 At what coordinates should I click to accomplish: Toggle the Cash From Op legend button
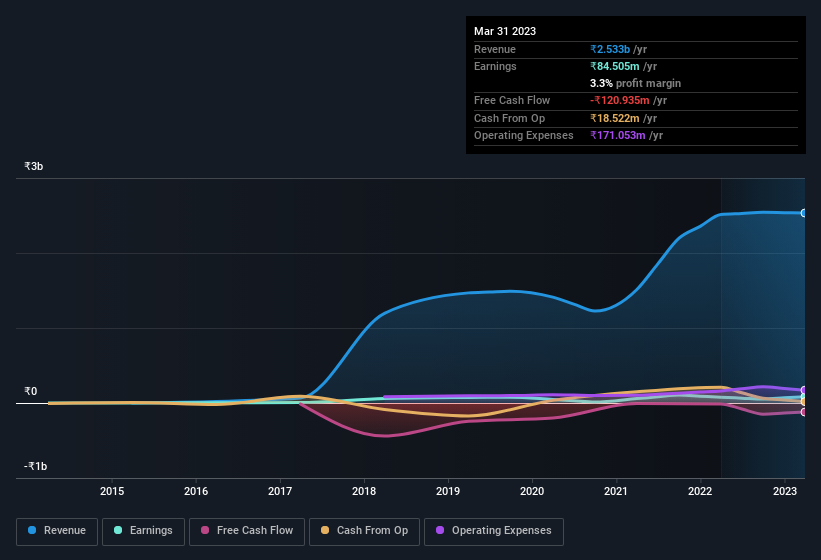click(364, 531)
